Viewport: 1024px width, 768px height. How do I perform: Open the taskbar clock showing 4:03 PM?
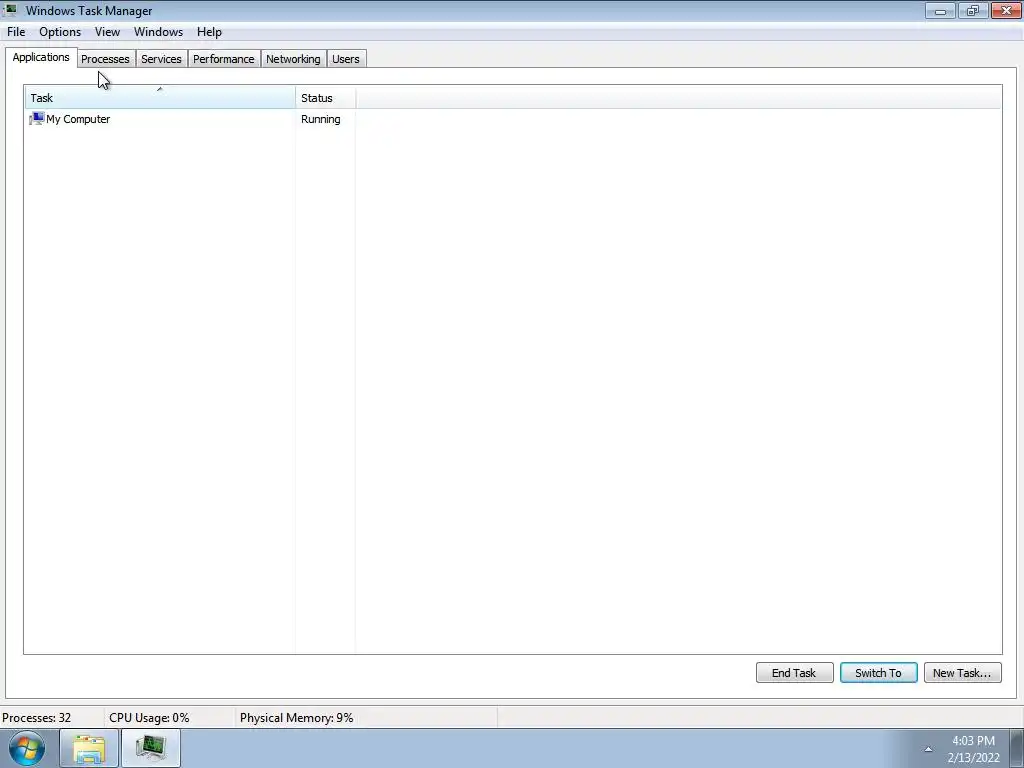pos(973,749)
